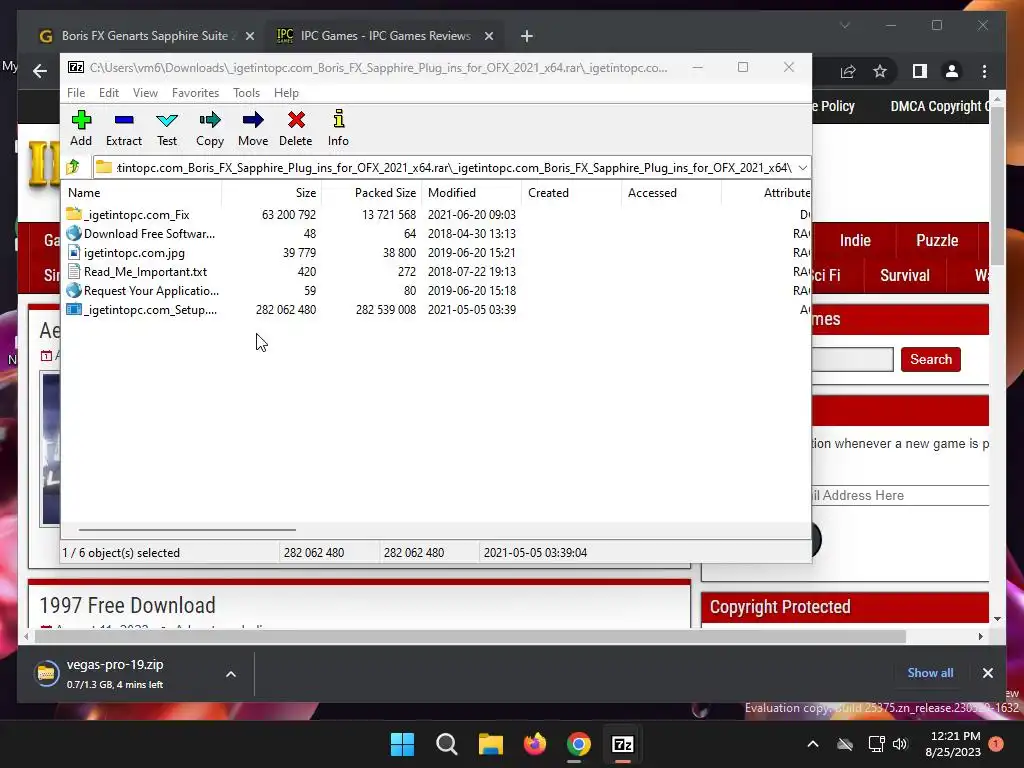Select the _igetintopc.com_Fix folder
Screen dimensions: 1024x768
click(136, 215)
